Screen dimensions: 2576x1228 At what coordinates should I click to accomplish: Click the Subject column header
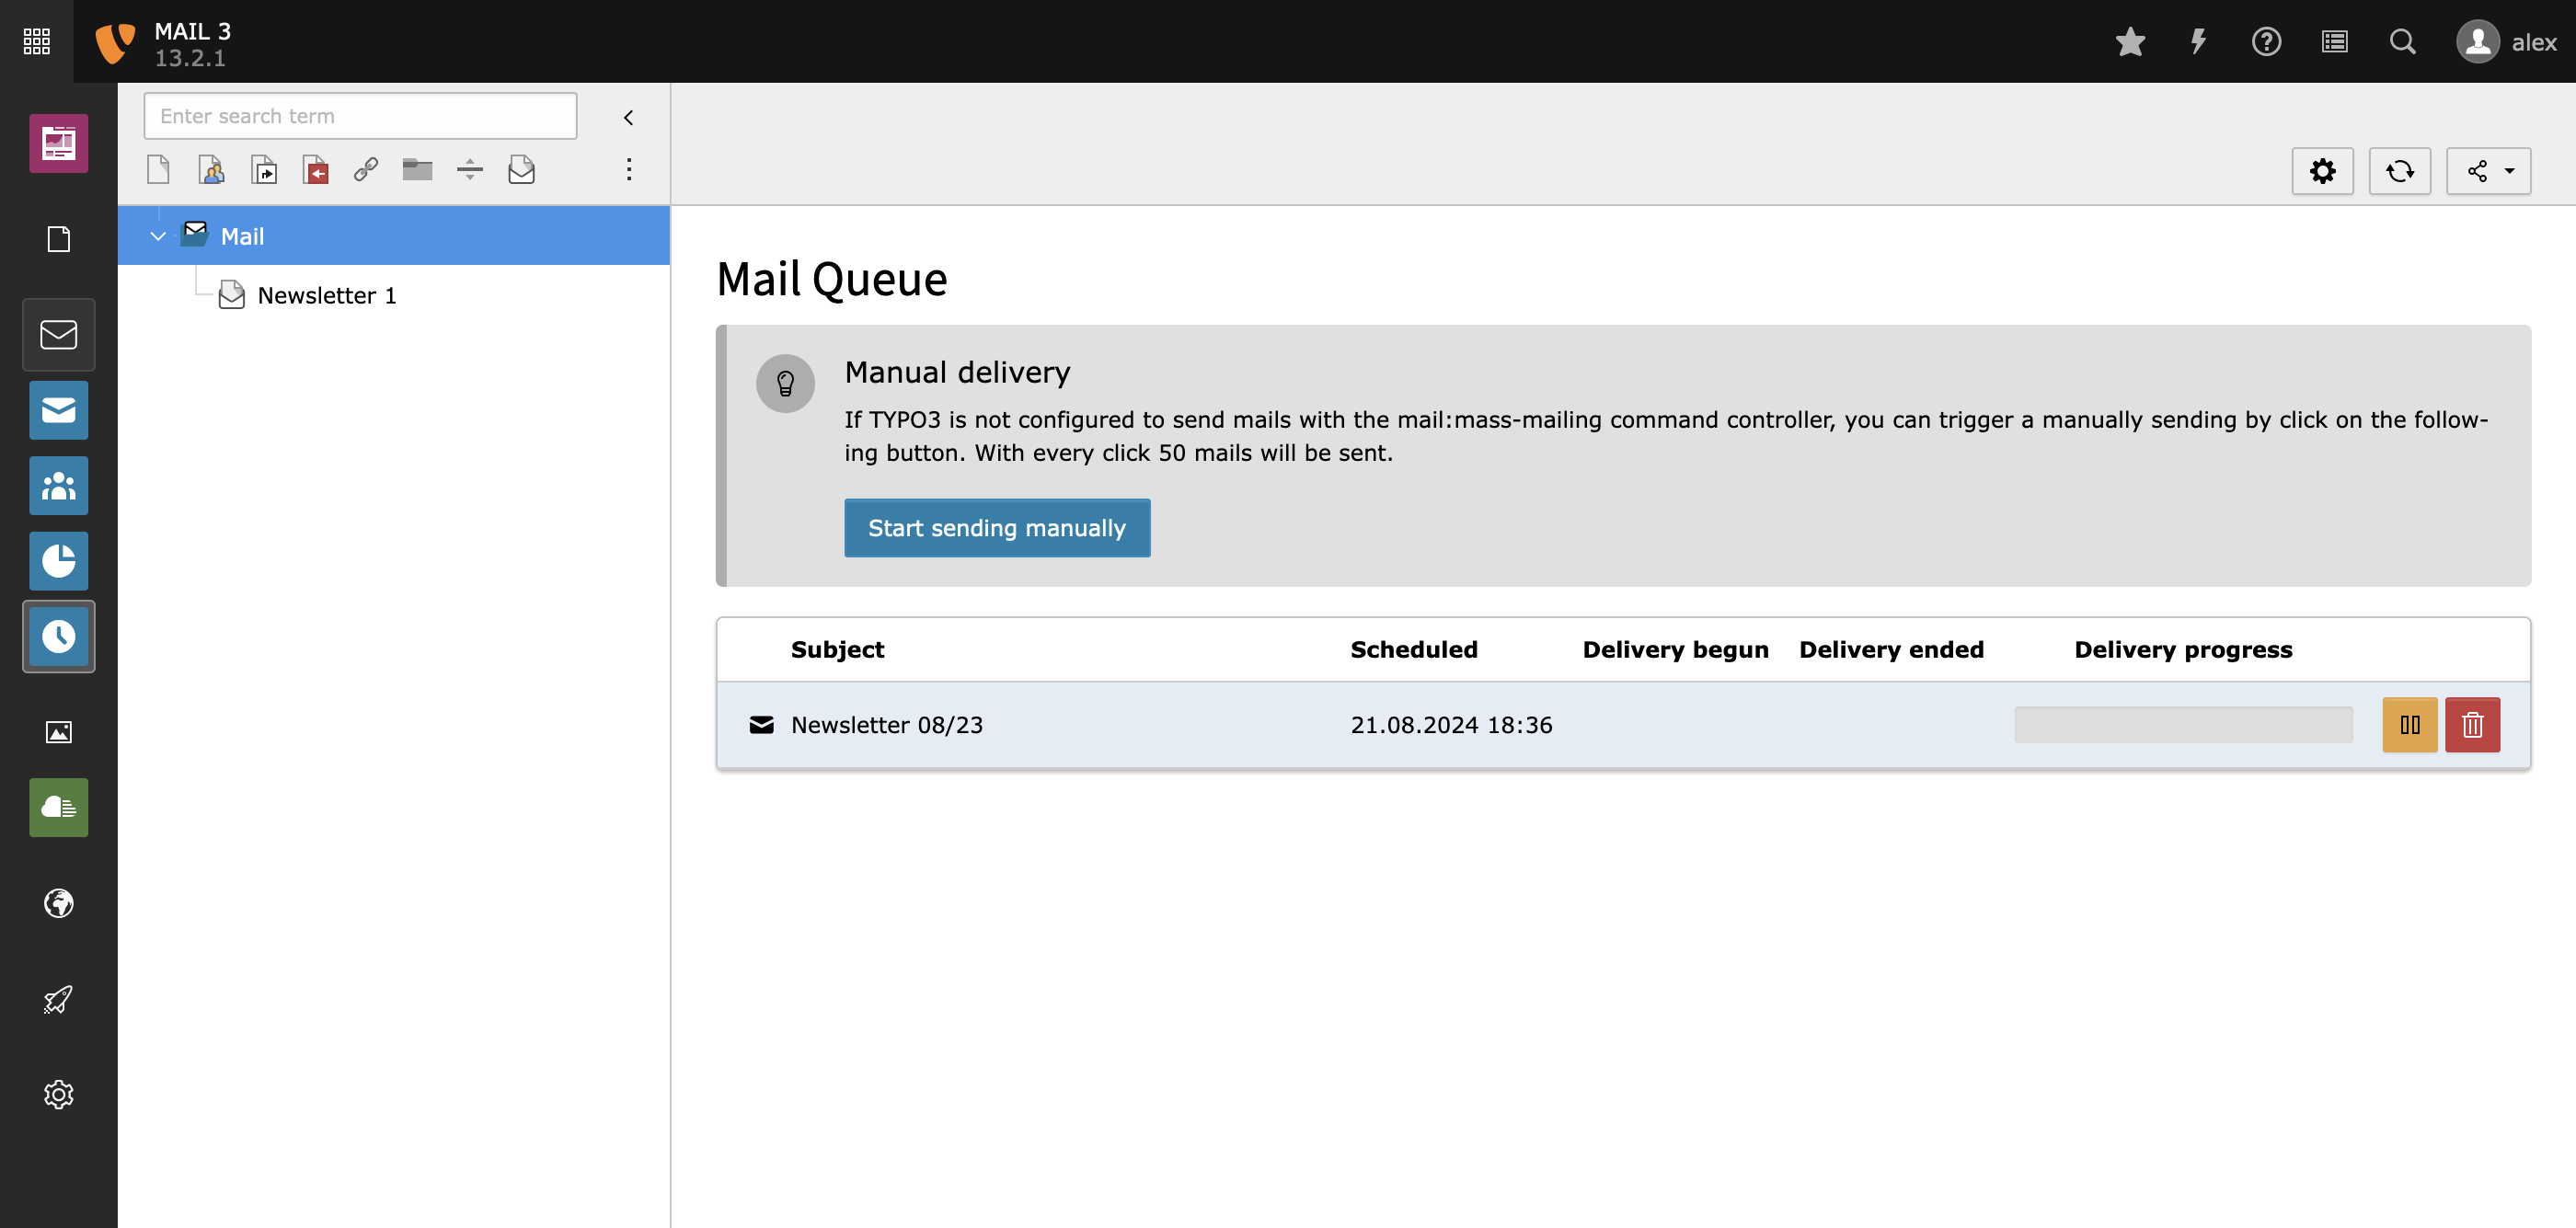(x=837, y=650)
